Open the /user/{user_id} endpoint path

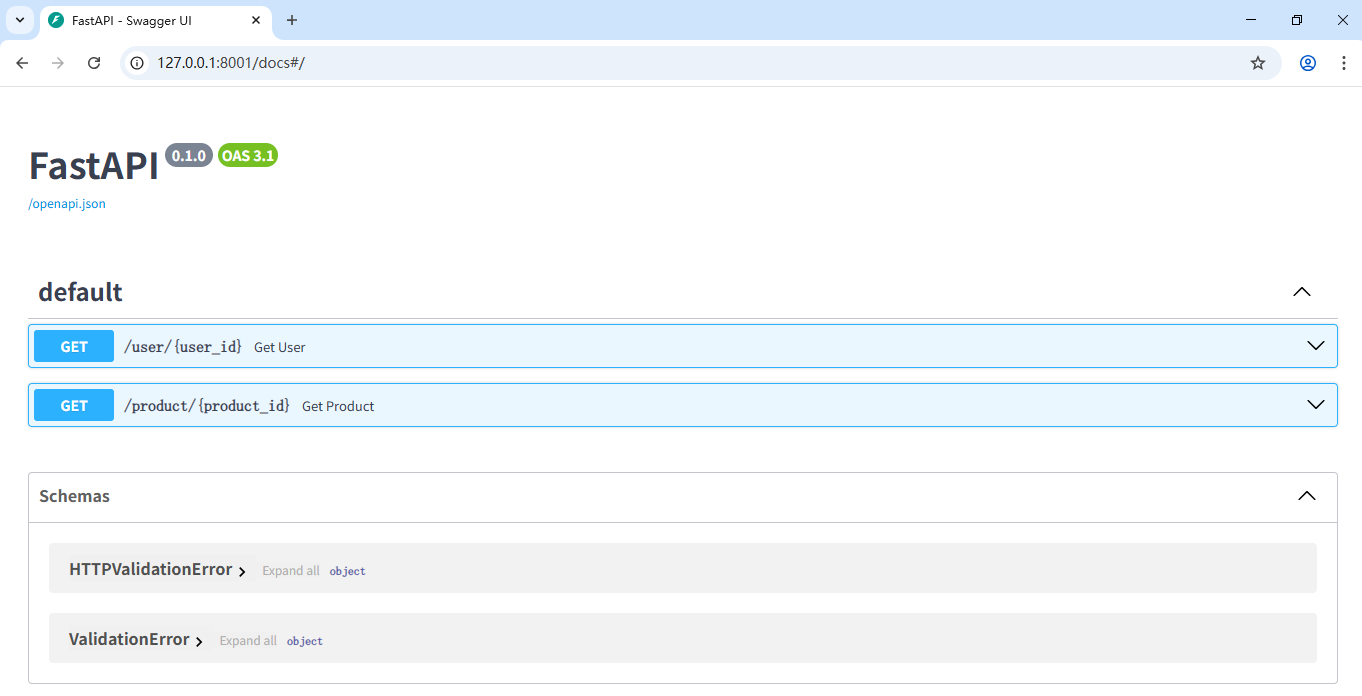click(x=182, y=347)
